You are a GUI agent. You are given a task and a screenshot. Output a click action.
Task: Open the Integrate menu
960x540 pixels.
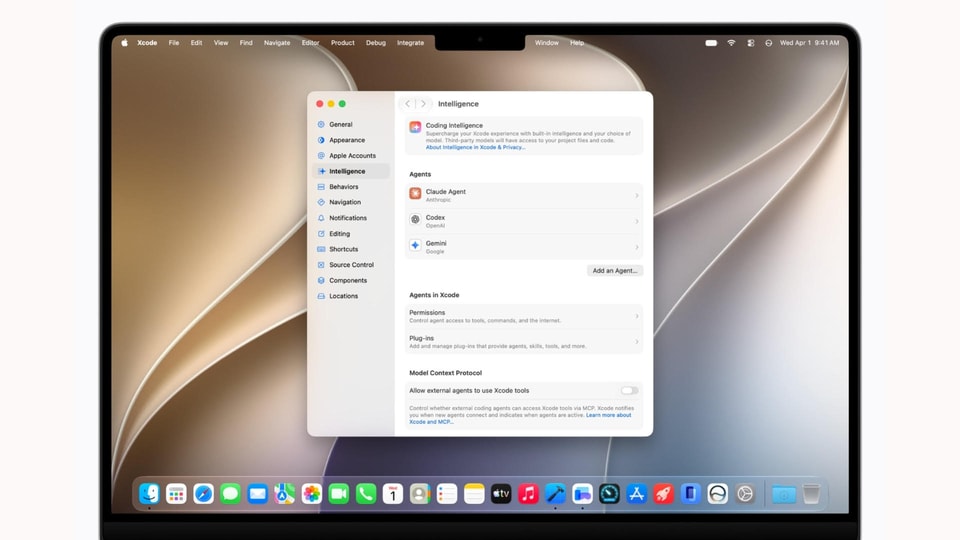410,43
